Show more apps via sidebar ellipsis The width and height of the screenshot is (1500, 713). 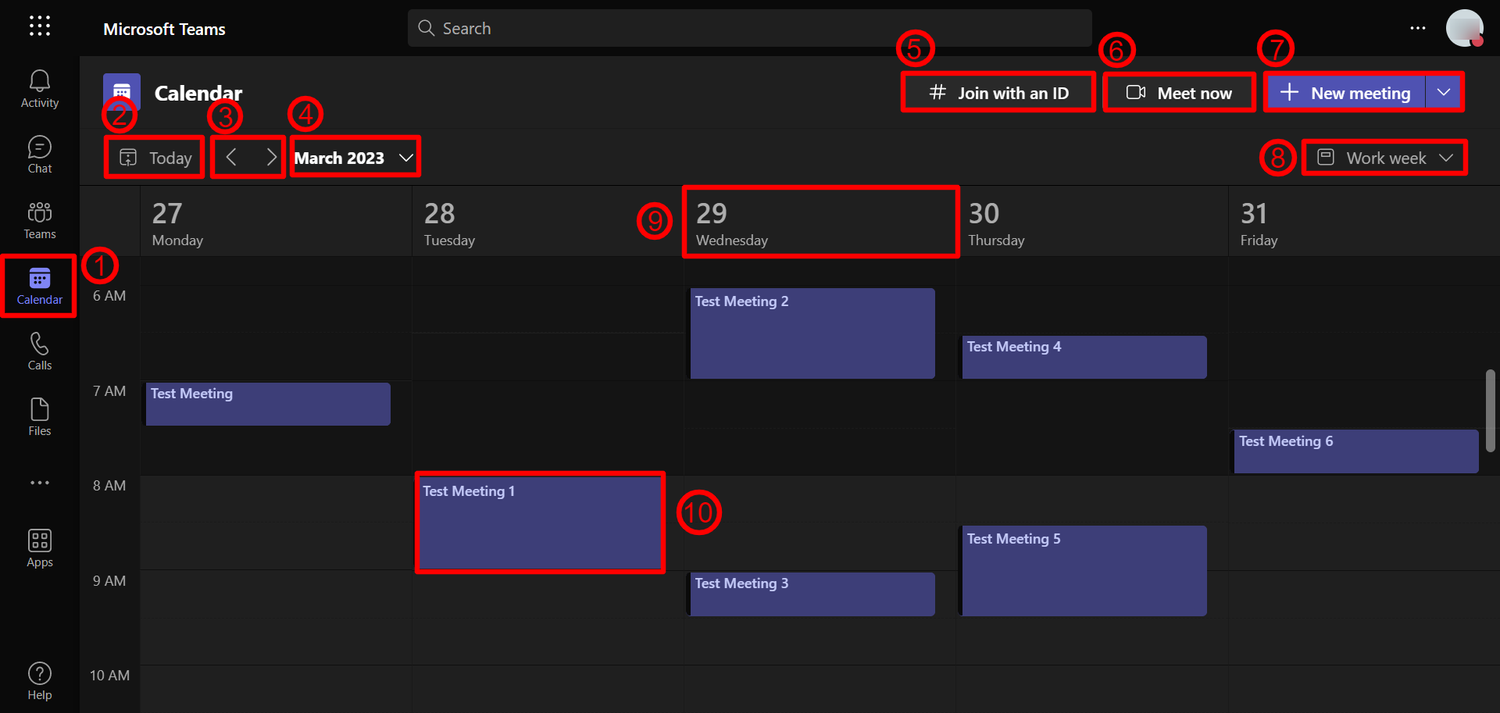(x=39, y=483)
